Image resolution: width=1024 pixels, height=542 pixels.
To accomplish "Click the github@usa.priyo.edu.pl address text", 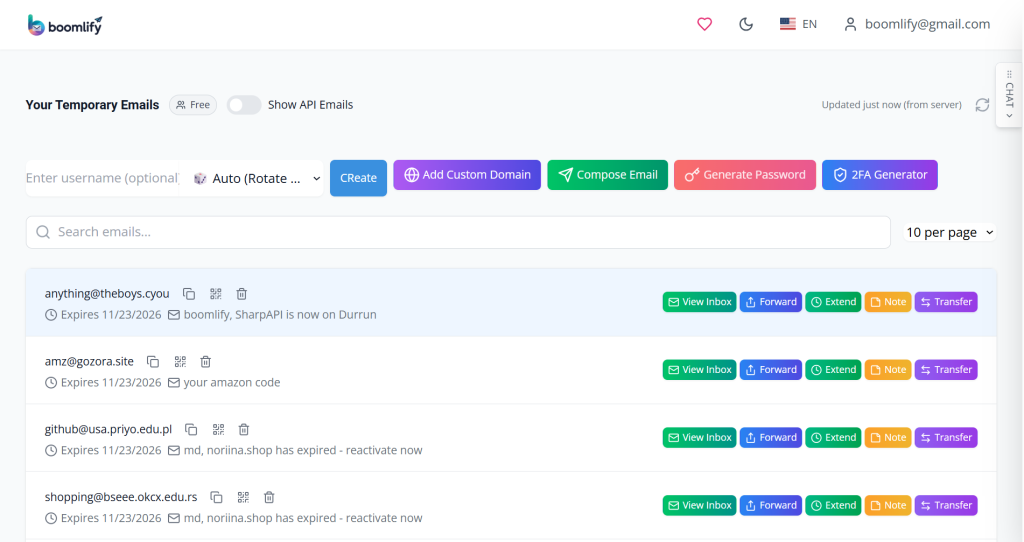I will click(108, 430).
